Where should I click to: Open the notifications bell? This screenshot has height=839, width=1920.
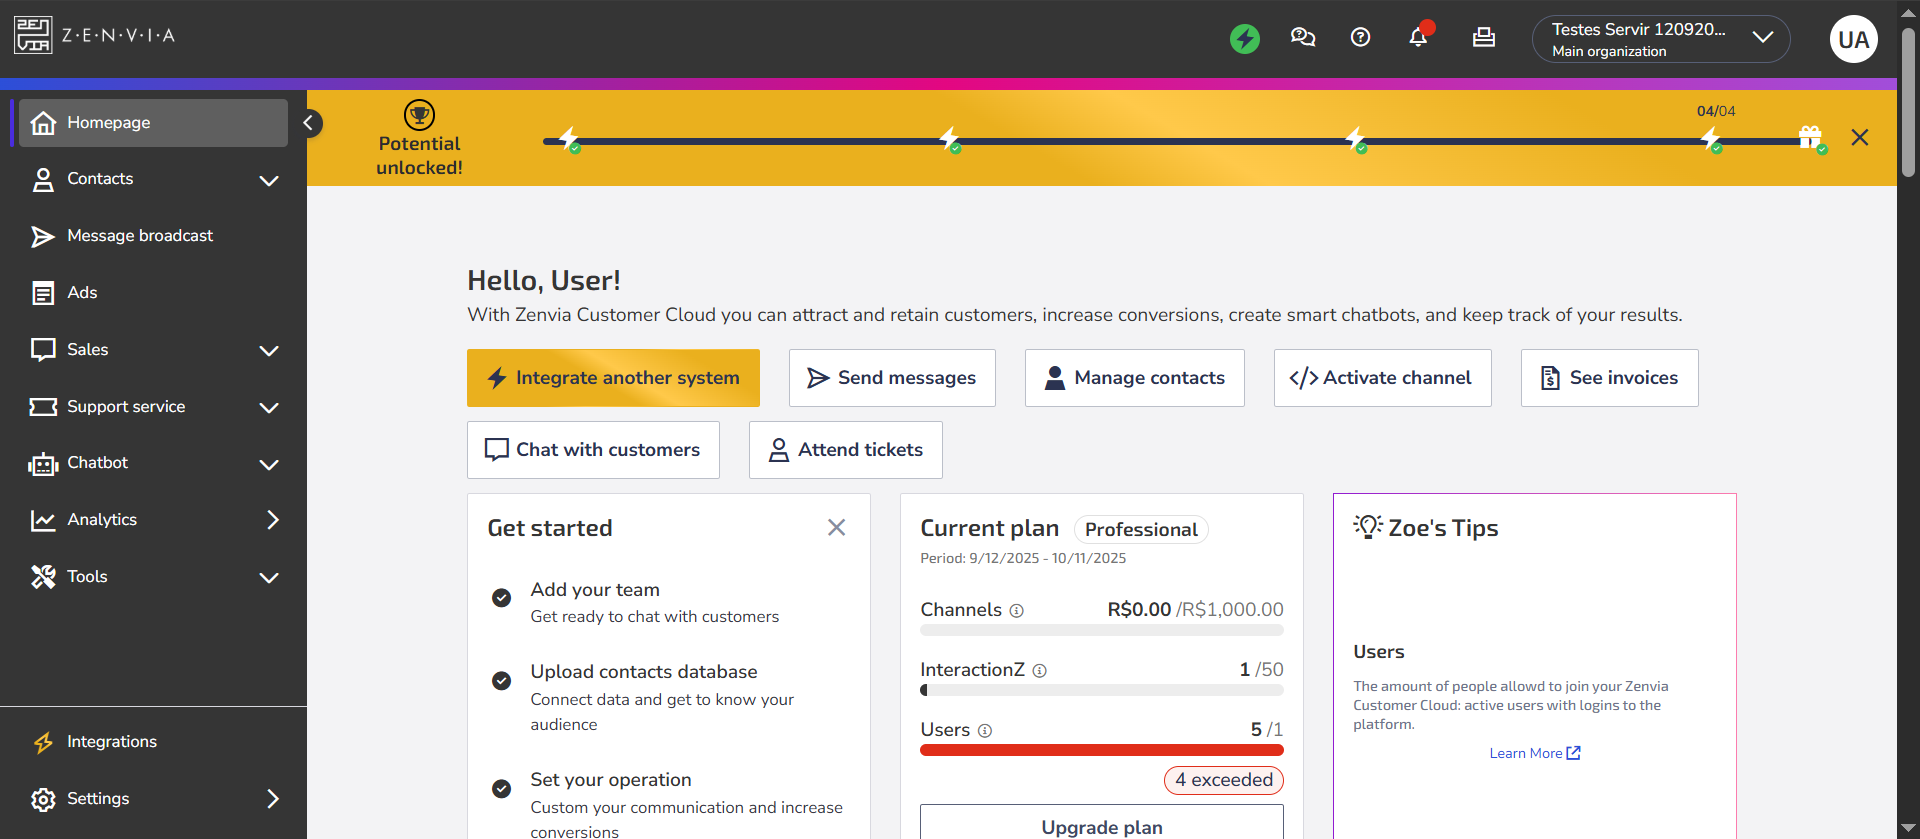pyautogui.click(x=1418, y=38)
